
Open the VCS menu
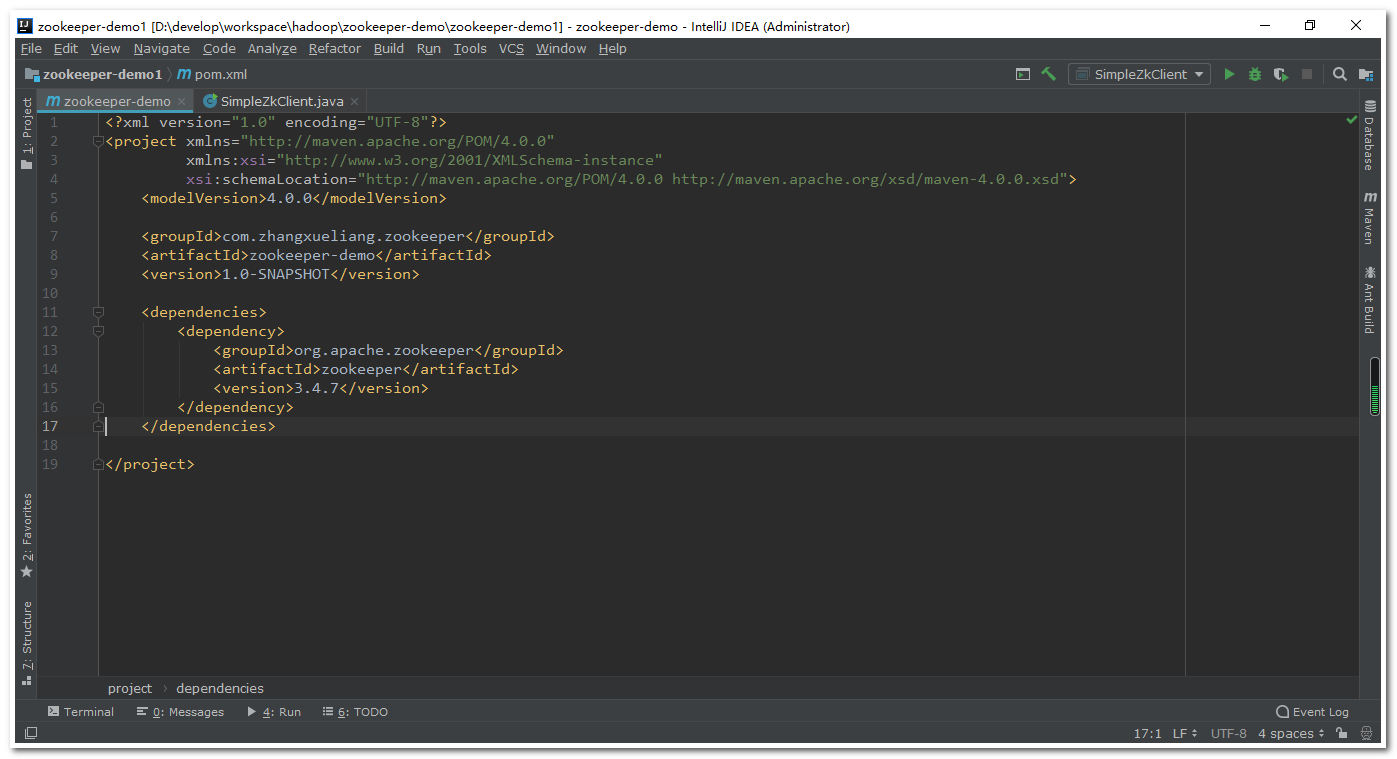pos(511,48)
